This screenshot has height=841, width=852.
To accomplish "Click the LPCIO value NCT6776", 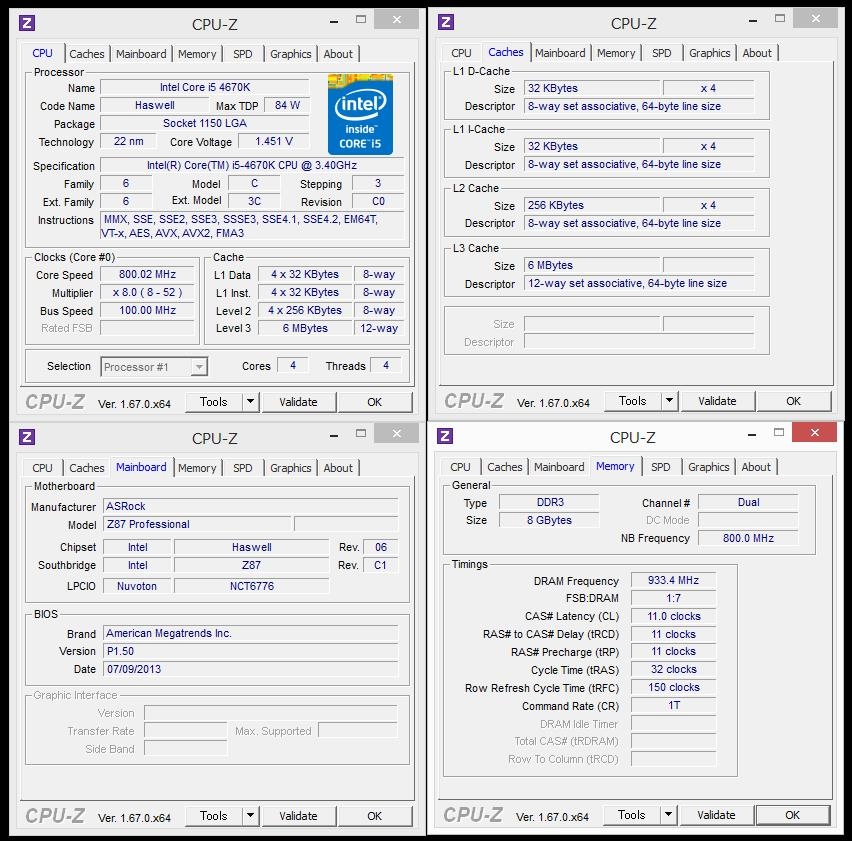I will click(x=252, y=586).
